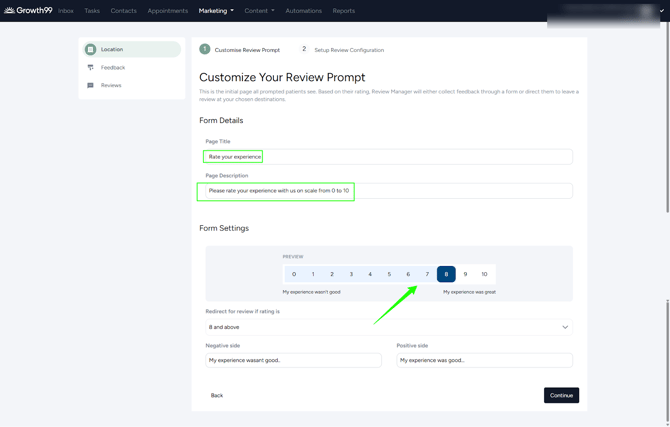
Task: Select rating 8 in the preview scale
Action: [x=446, y=274]
